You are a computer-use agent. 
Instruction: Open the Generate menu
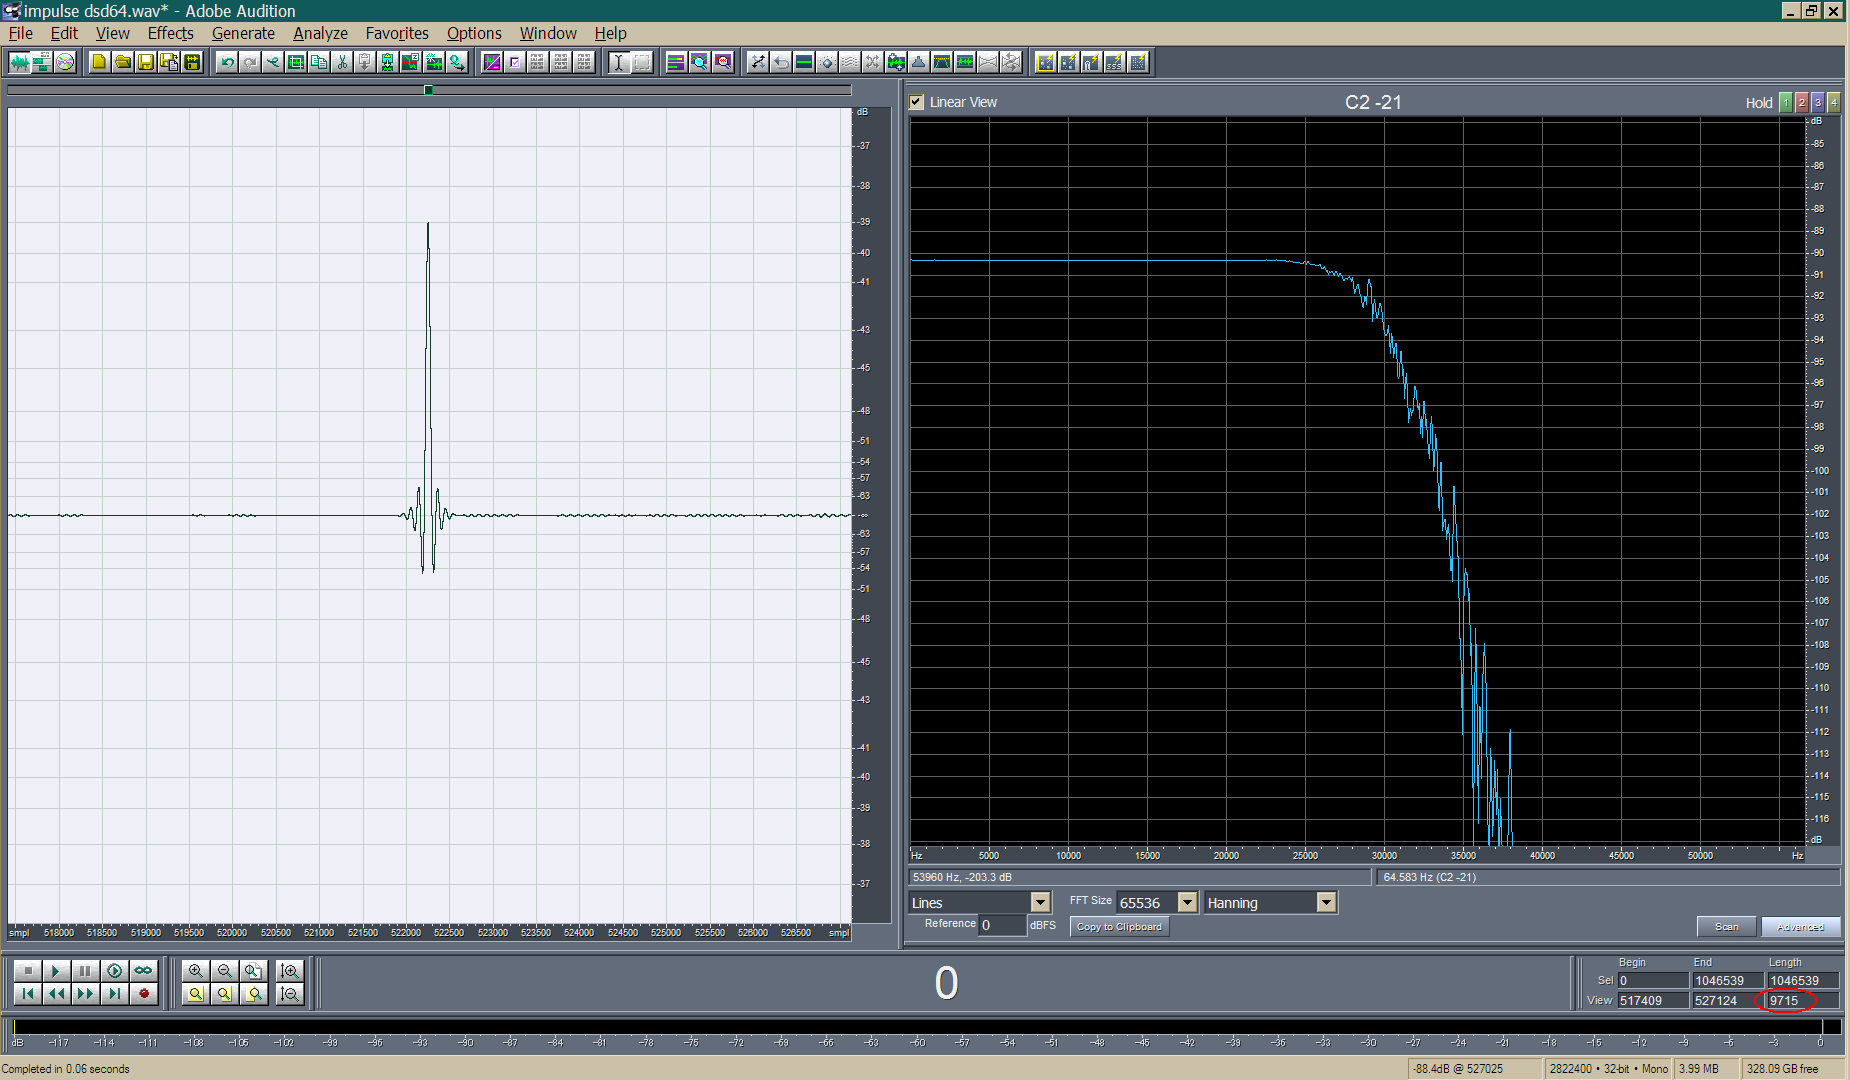pyautogui.click(x=243, y=33)
